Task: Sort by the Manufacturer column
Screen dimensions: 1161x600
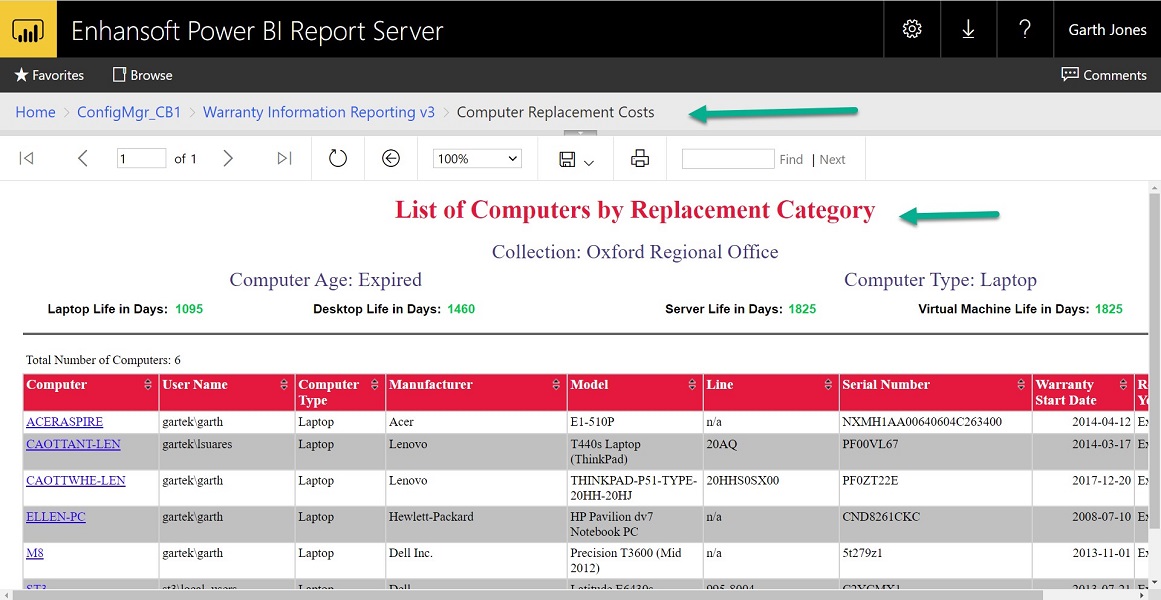Action: [556, 384]
